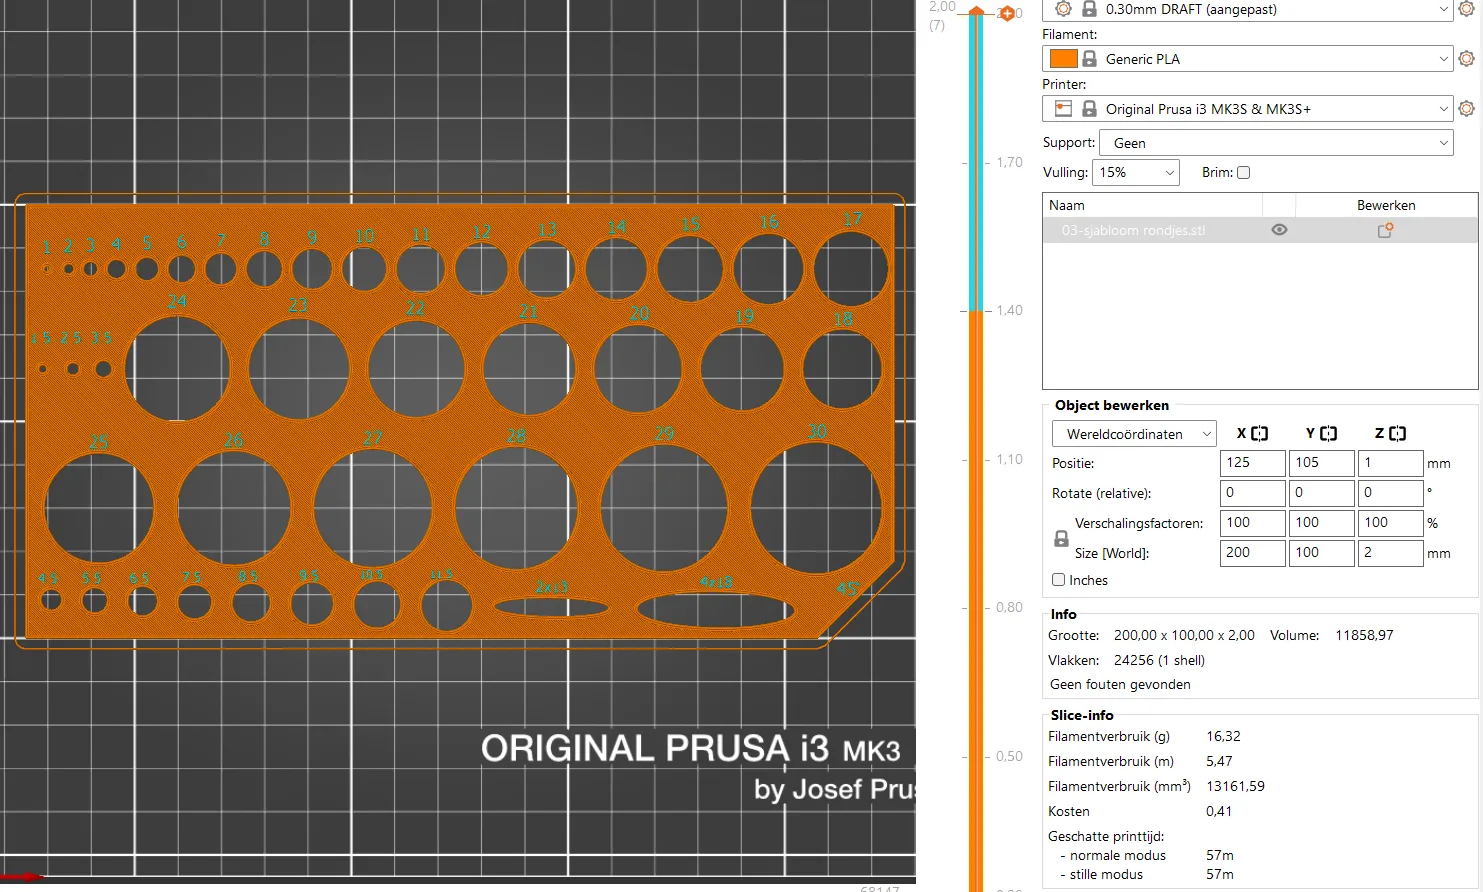This screenshot has height=892, width=1483.
Task: Click the orange filament color swatch
Action: pos(1063,58)
